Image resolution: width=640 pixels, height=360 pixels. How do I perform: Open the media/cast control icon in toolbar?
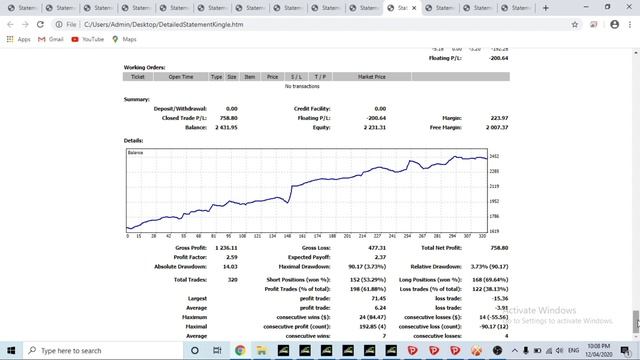(x=594, y=24)
